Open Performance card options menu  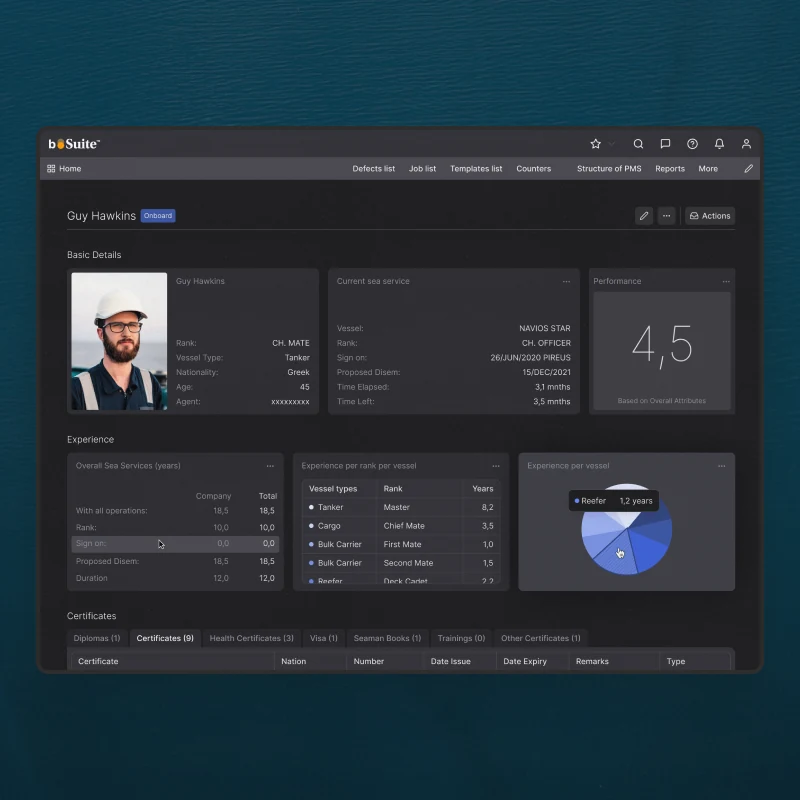point(726,282)
